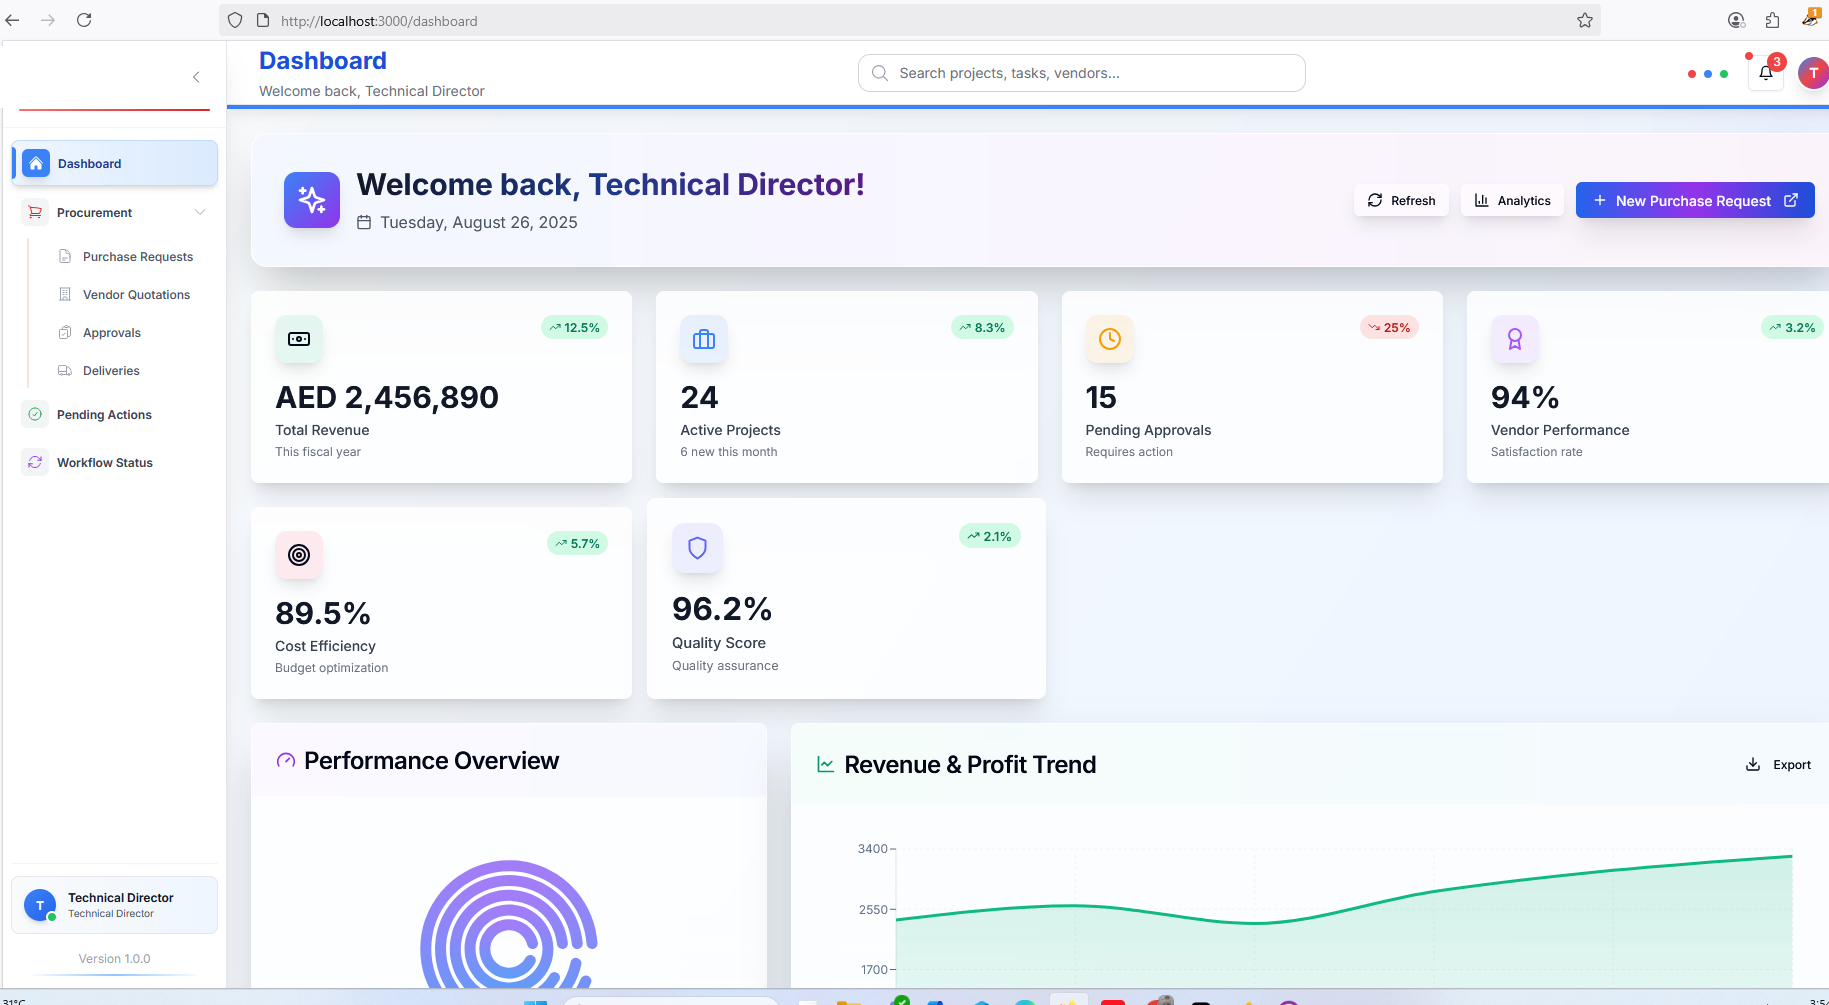Select Vendor Quotations in the sidebar
The height and width of the screenshot is (1005, 1829).
coord(136,294)
